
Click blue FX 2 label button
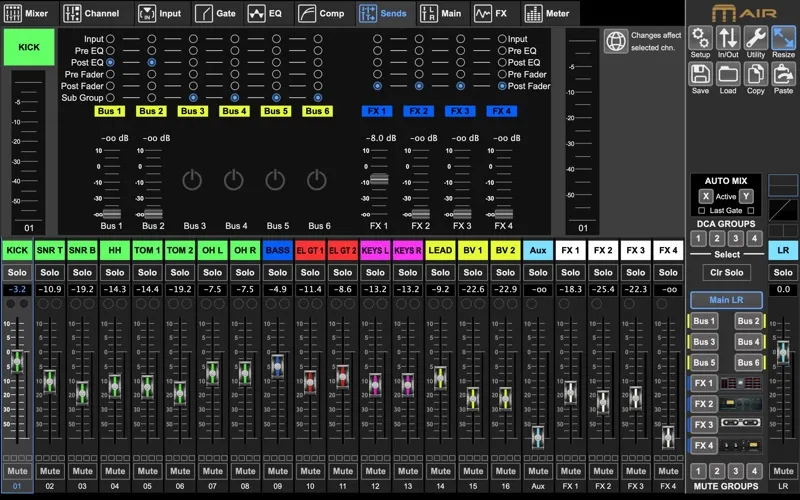pyautogui.click(x=418, y=111)
